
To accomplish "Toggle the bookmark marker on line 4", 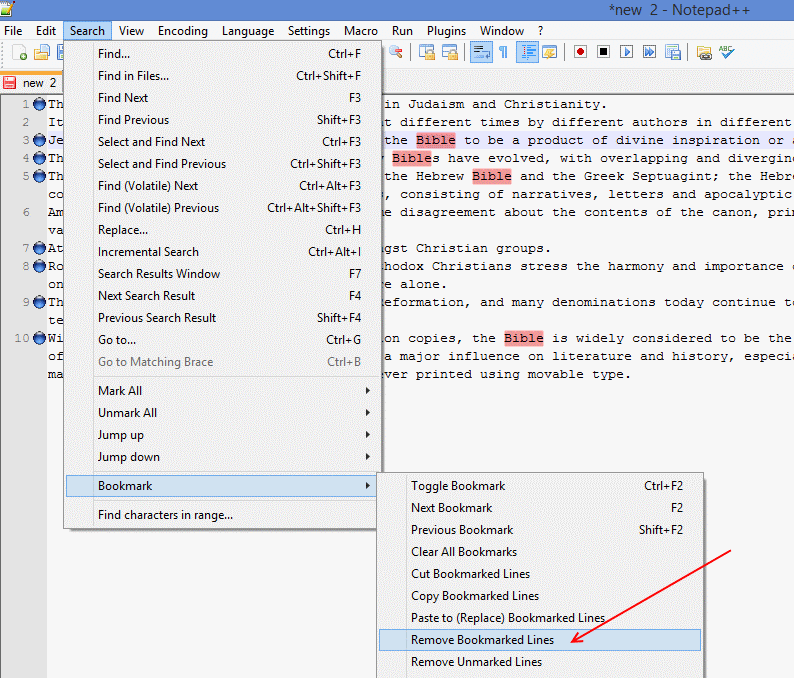I will pos(39,158).
